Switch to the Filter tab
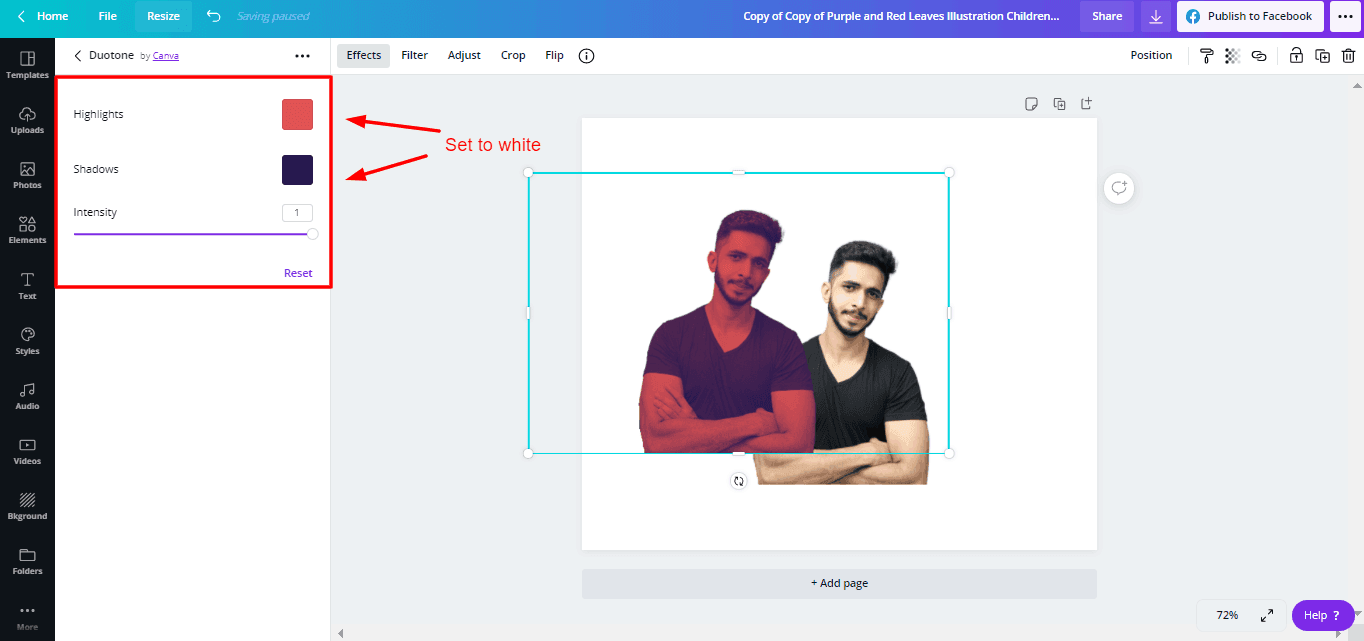This screenshot has width=1364, height=641. click(x=414, y=56)
